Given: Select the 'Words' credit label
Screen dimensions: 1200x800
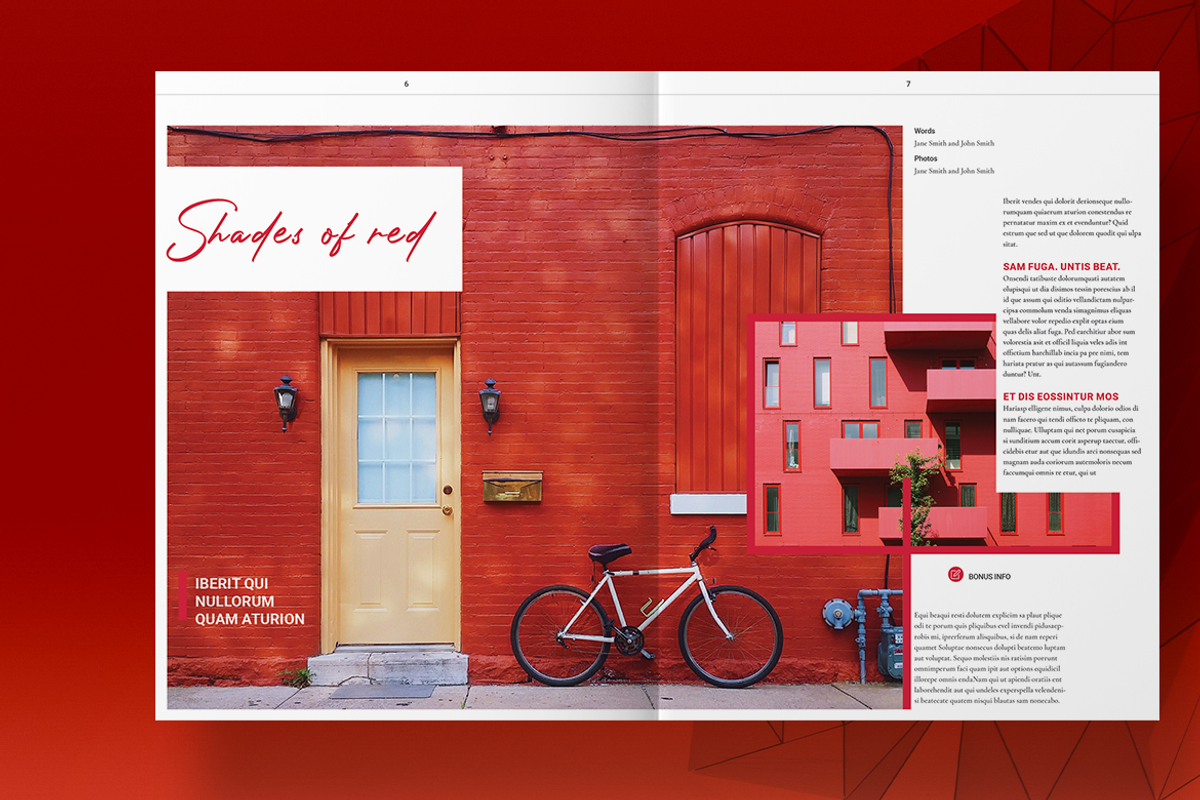Looking at the screenshot, I should [925, 131].
